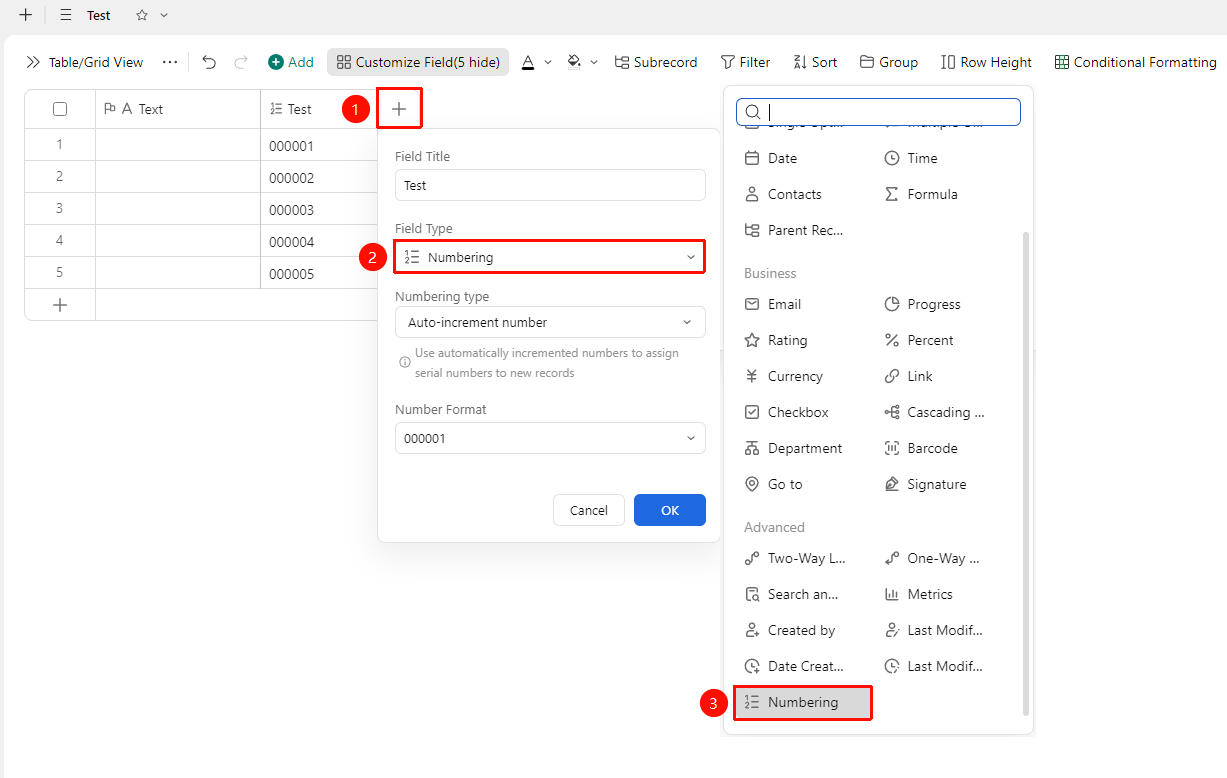Open the text color dropdown arrow
1227x778 pixels.
[548, 62]
